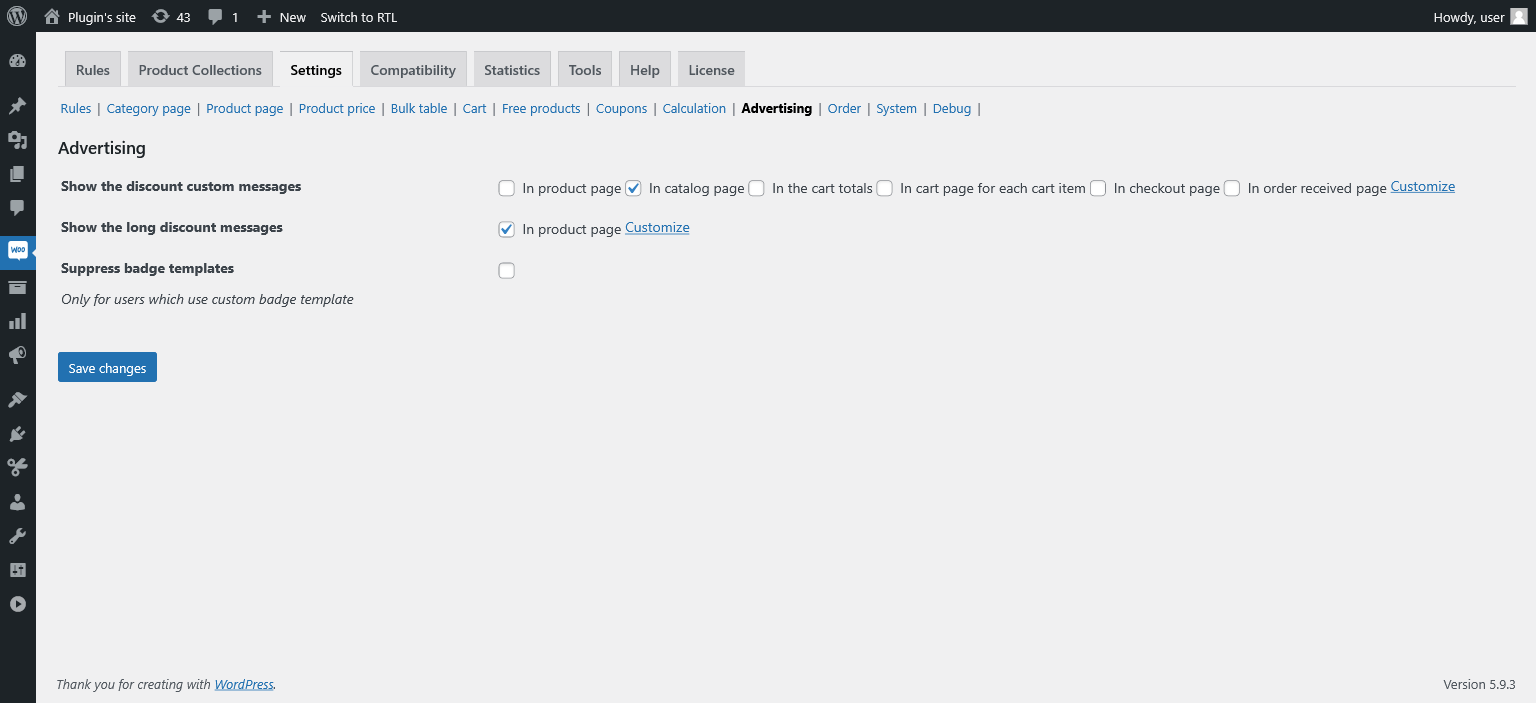
Task: Click the scissors sidebar icon
Action: click(x=17, y=468)
